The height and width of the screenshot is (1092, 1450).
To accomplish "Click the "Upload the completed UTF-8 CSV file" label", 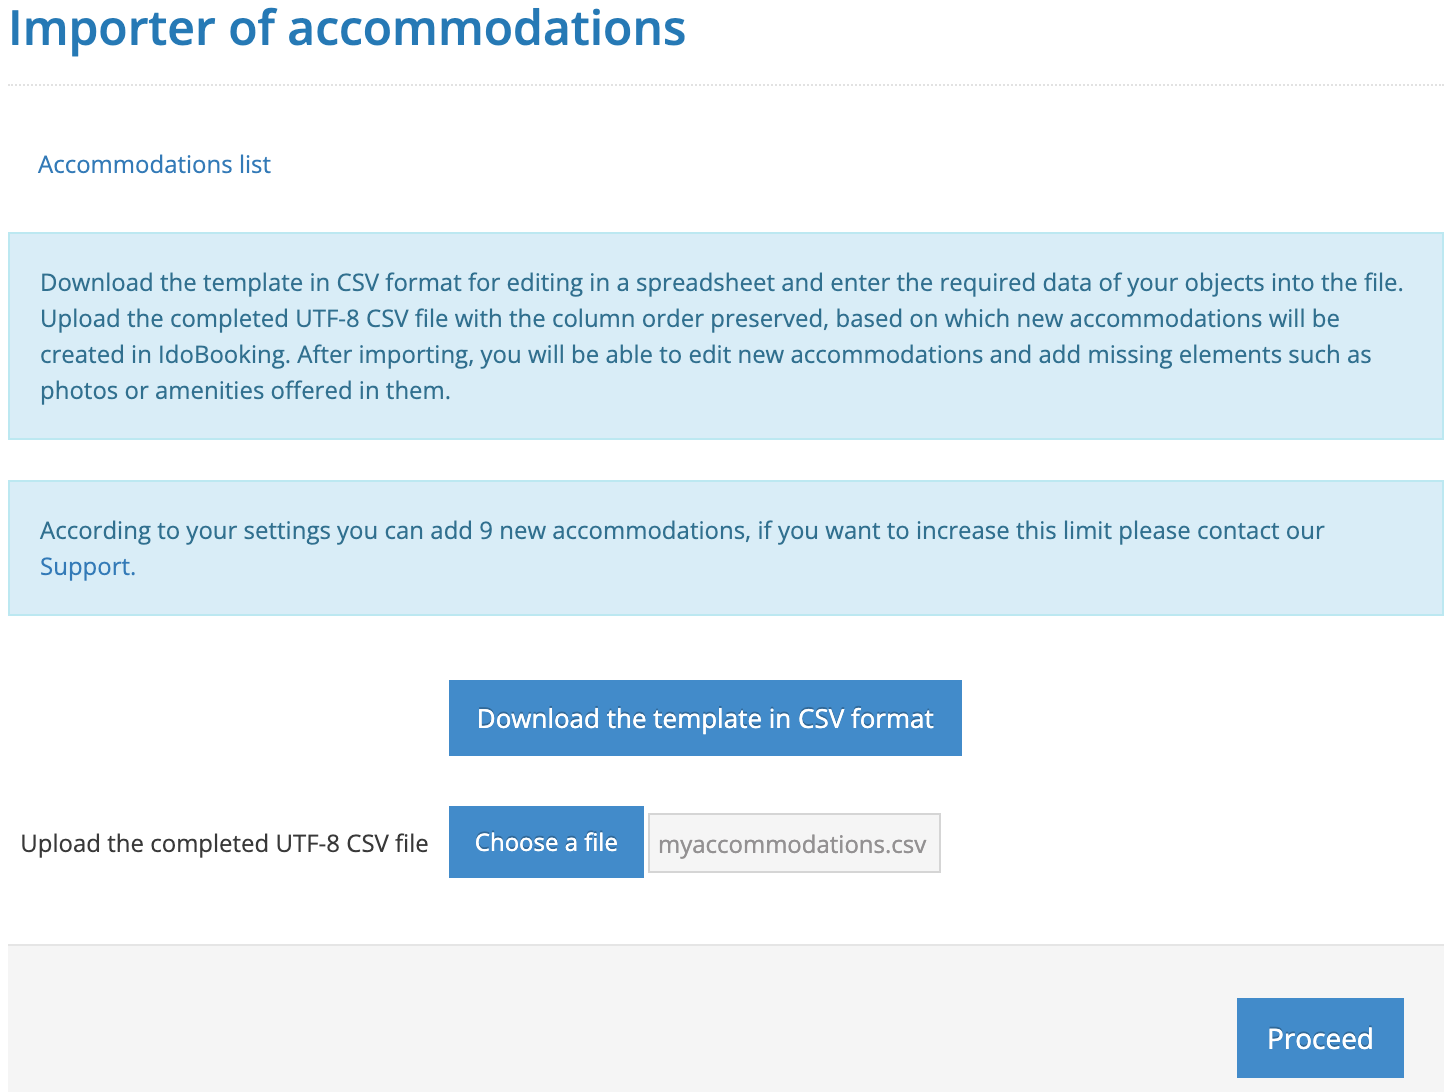I will point(224,844).
